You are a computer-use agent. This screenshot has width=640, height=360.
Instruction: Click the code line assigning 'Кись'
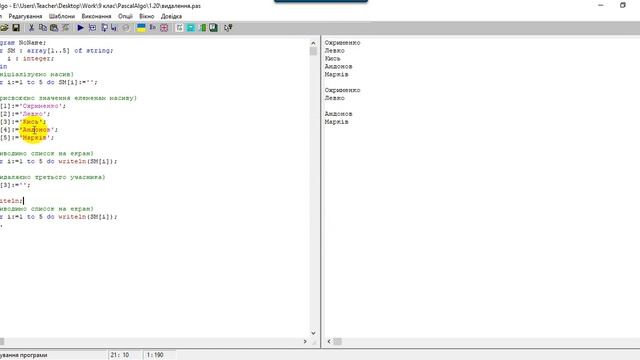[x=23, y=122]
